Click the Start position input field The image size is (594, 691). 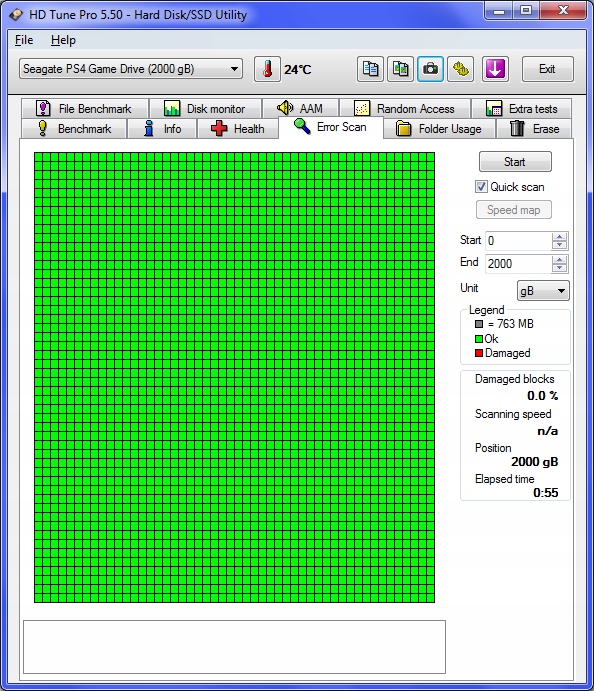518,241
